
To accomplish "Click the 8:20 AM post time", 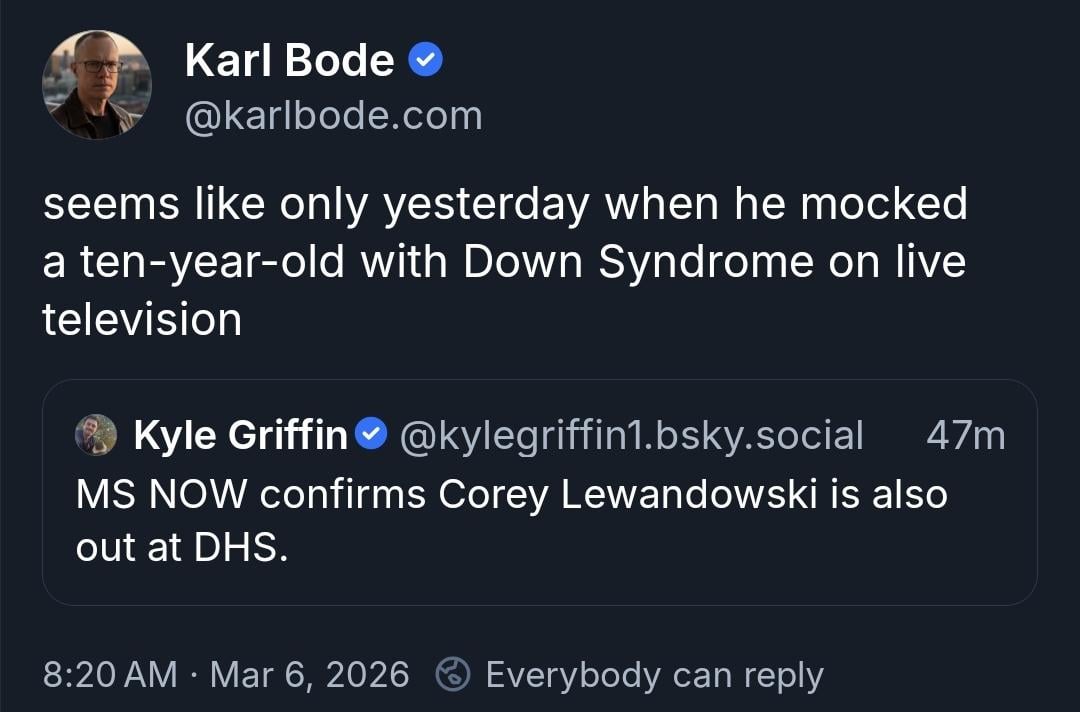I will coord(110,675).
